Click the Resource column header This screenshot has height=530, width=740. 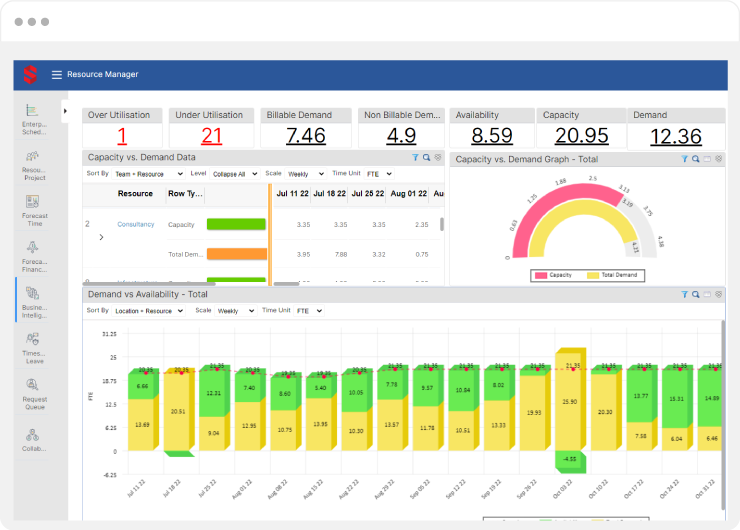135,194
